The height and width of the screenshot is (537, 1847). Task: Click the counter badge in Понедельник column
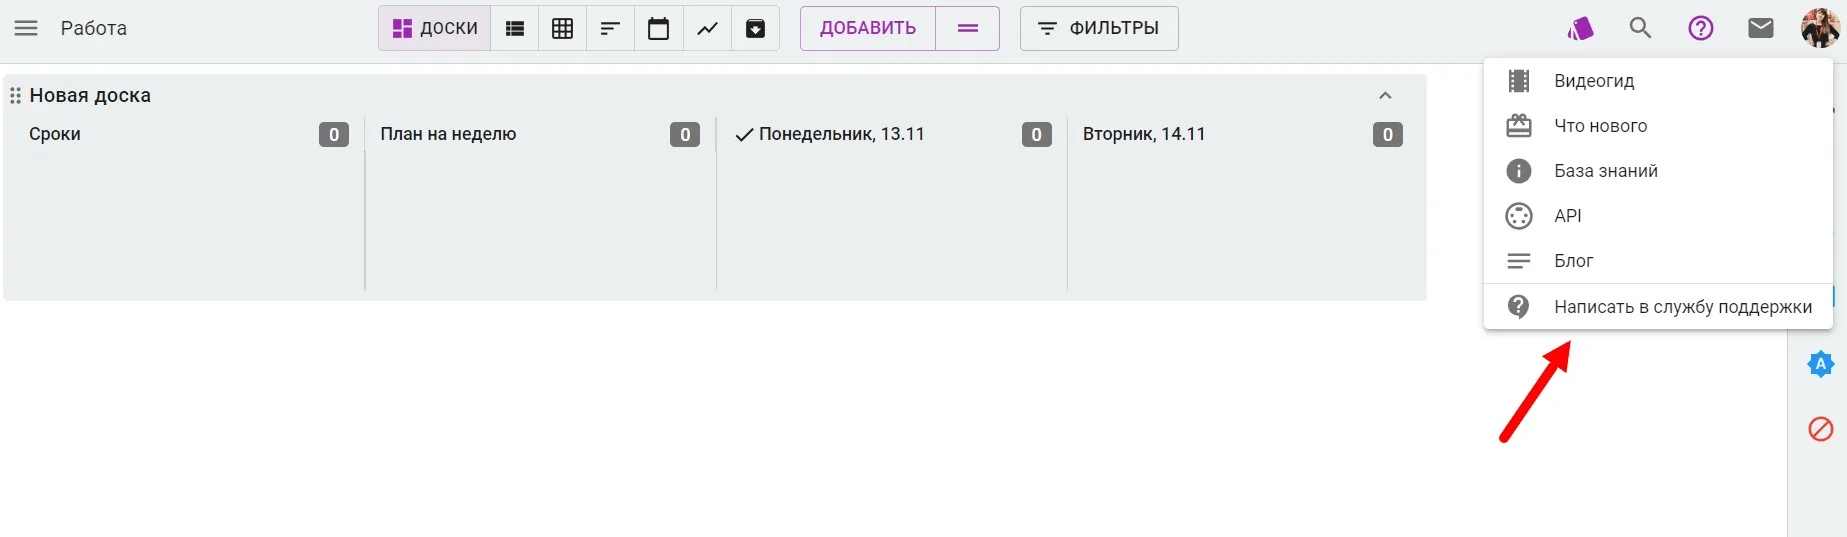(x=1037, y=134)
